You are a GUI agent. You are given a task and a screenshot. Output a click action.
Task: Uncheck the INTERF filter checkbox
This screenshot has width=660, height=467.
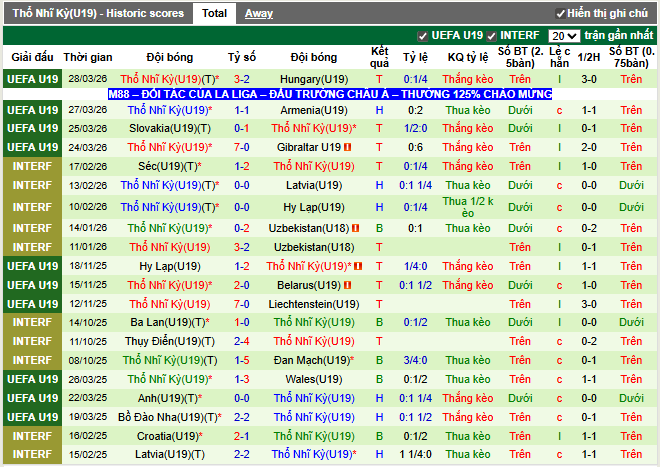coord(492,36)
